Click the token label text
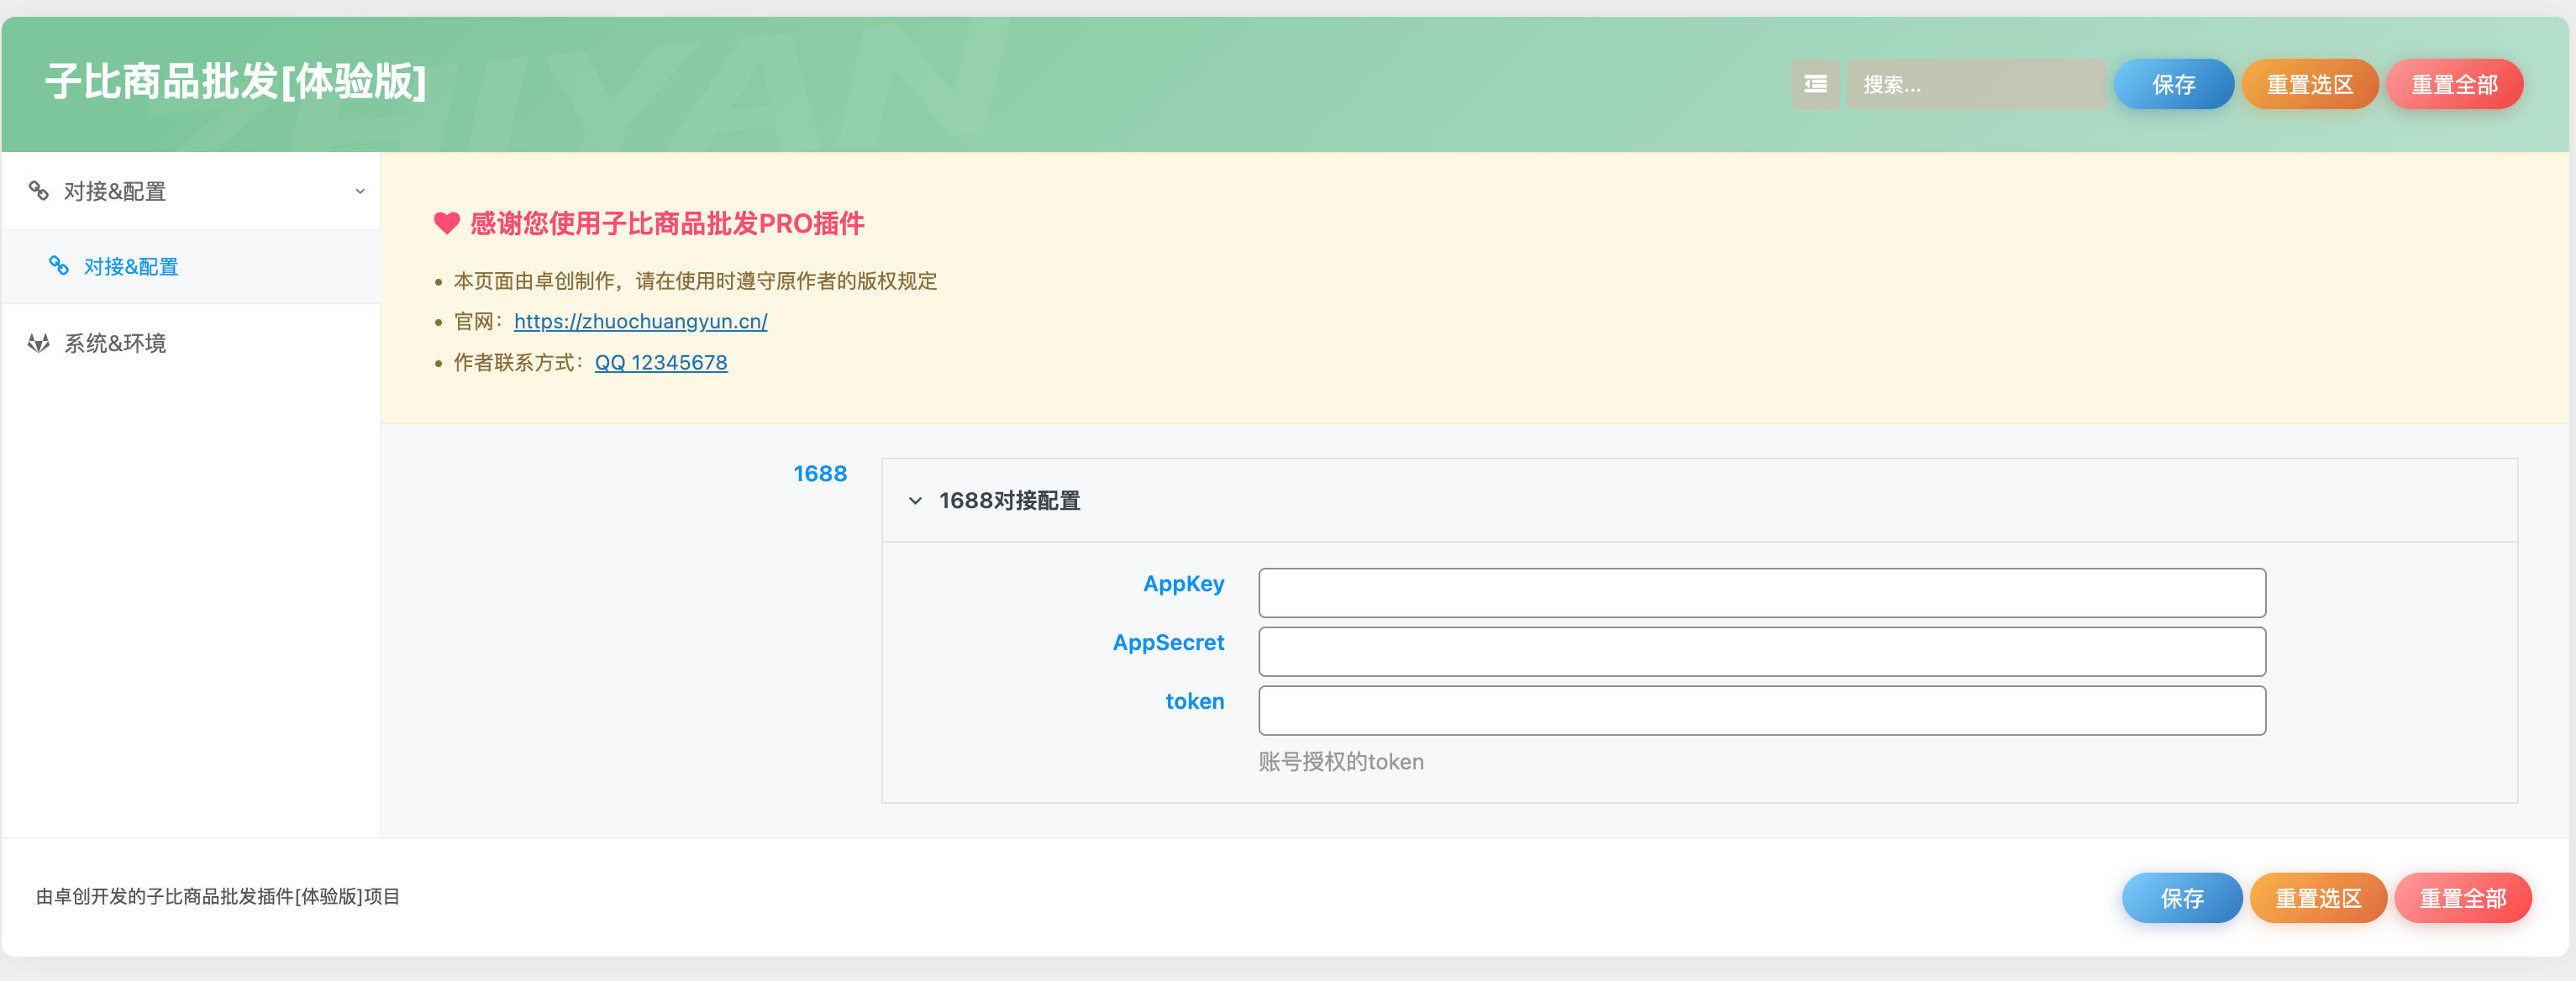This screenshot has height=981, width=2576. coord(1194,701)
